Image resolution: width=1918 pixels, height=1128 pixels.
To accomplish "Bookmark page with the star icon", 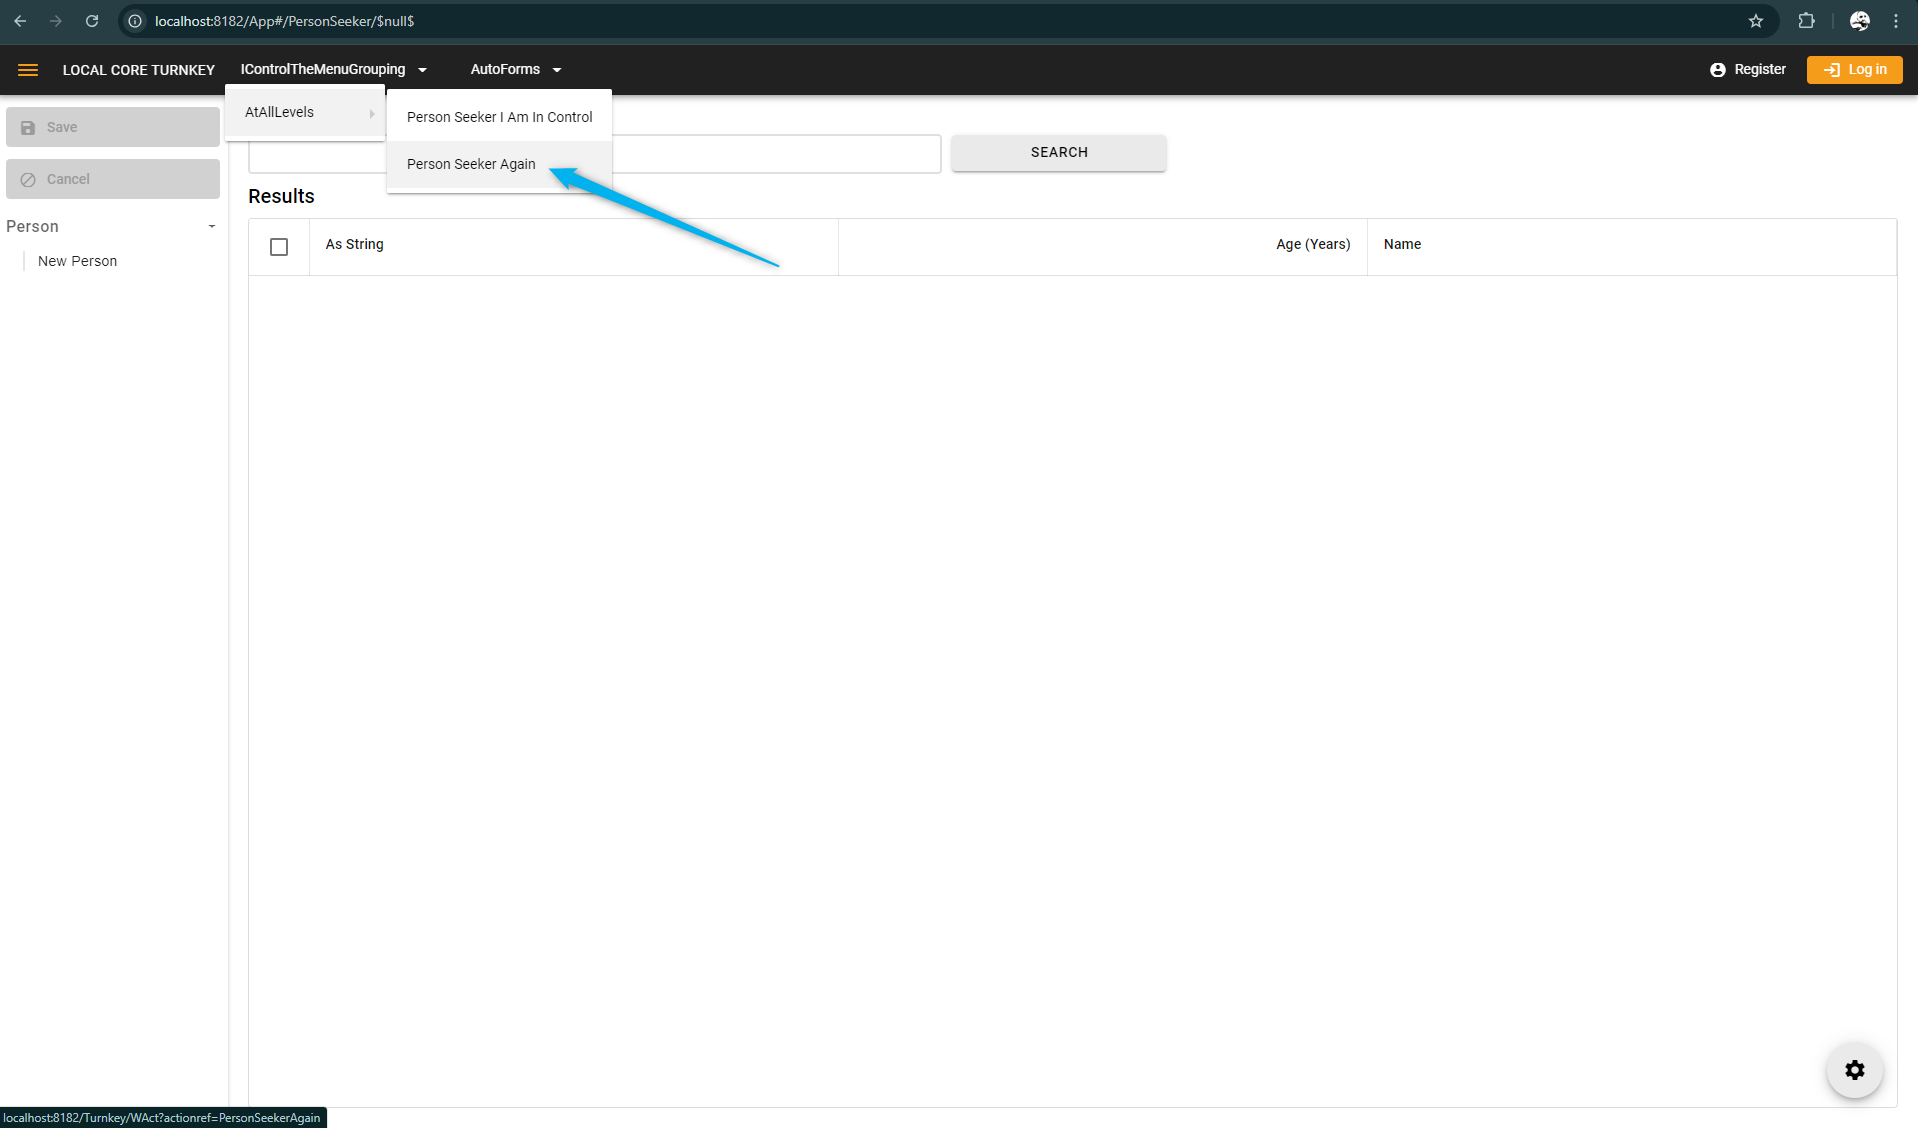I will (1755, 21).
